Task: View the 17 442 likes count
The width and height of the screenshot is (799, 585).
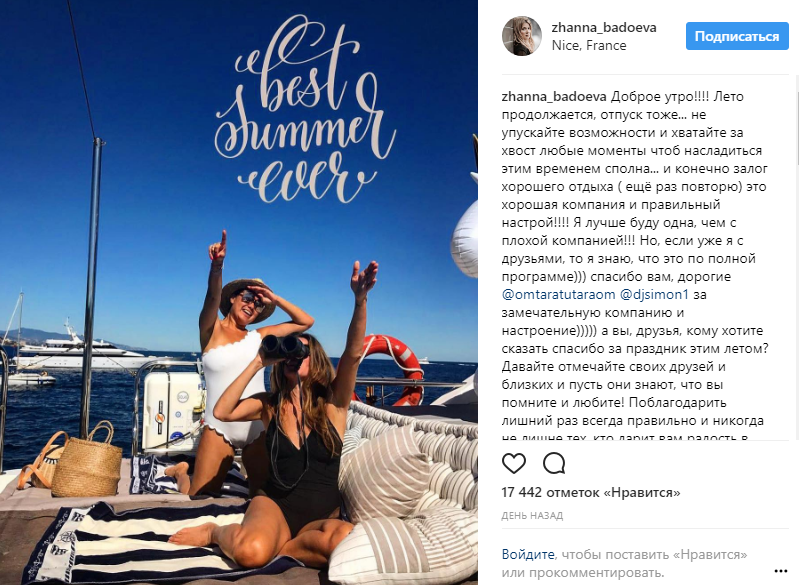Action: pos(591,493)
